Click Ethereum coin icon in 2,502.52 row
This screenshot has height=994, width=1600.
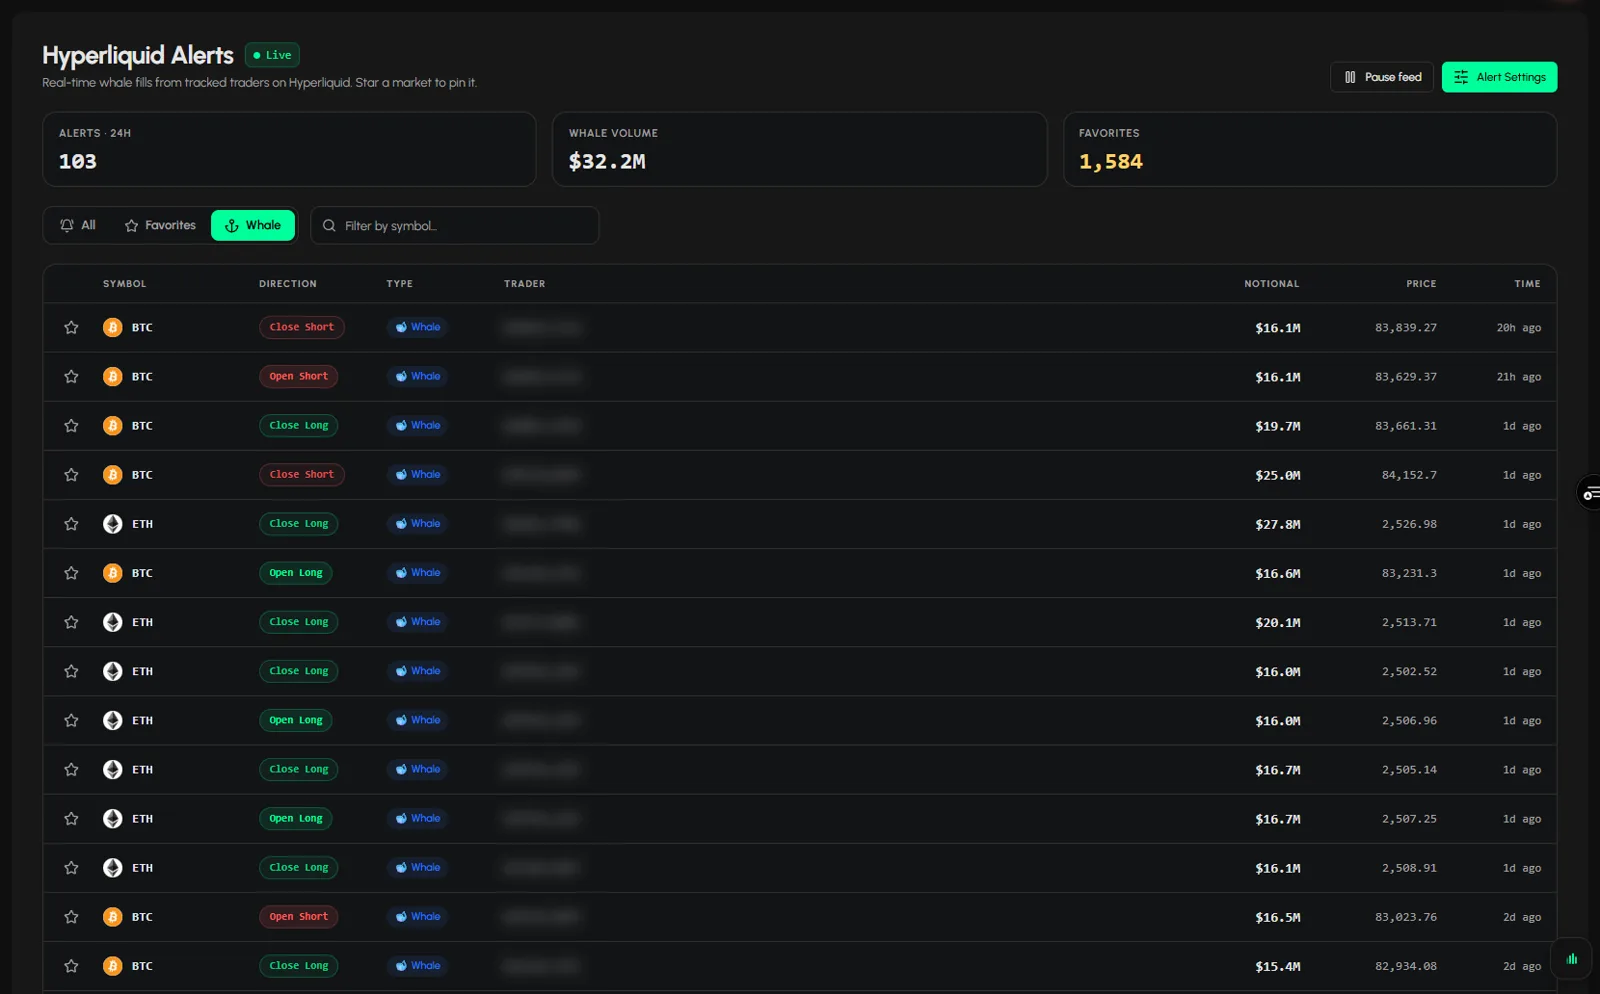point(113,671)
